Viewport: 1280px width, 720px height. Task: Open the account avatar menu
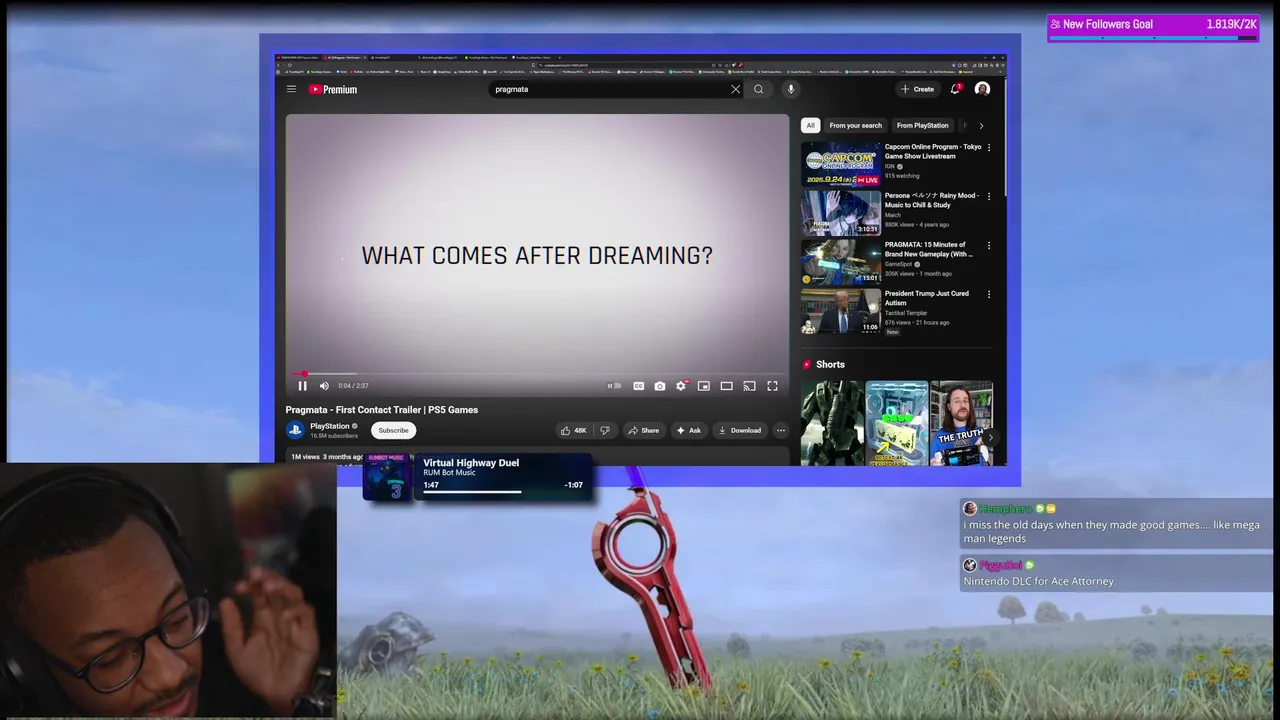point(982,89)
